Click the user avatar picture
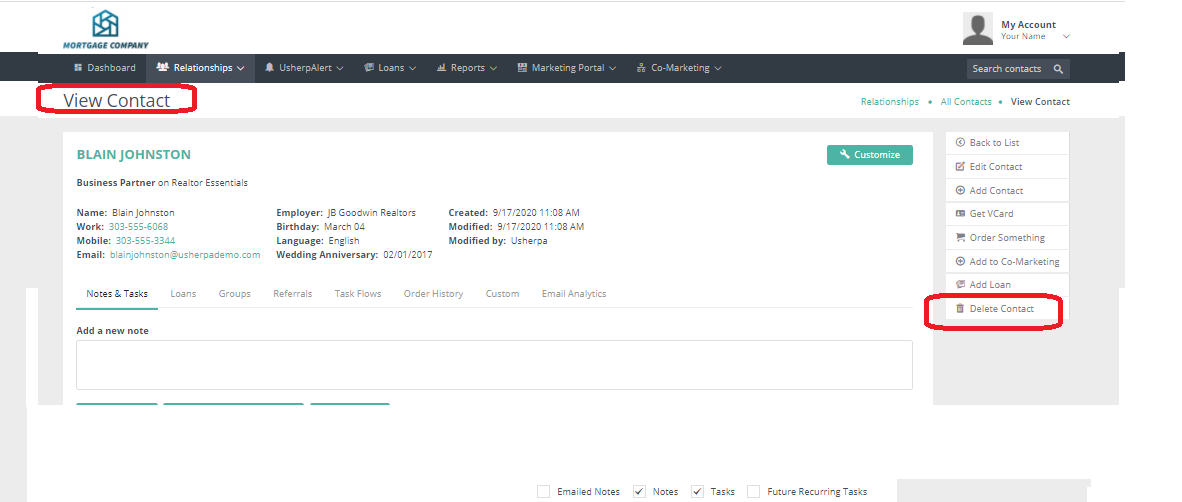Image resolution: width=1182 pixels, height=502 pixels. pos(977,29)
